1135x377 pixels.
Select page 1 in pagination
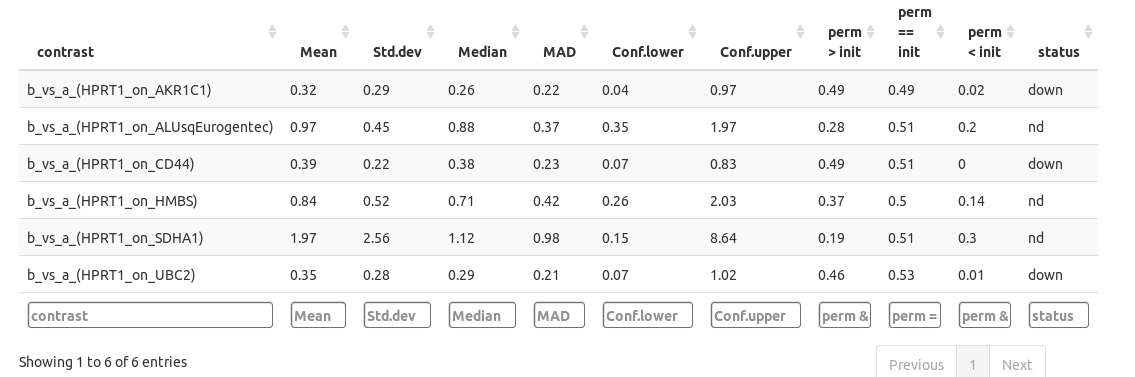click(973, 364)
